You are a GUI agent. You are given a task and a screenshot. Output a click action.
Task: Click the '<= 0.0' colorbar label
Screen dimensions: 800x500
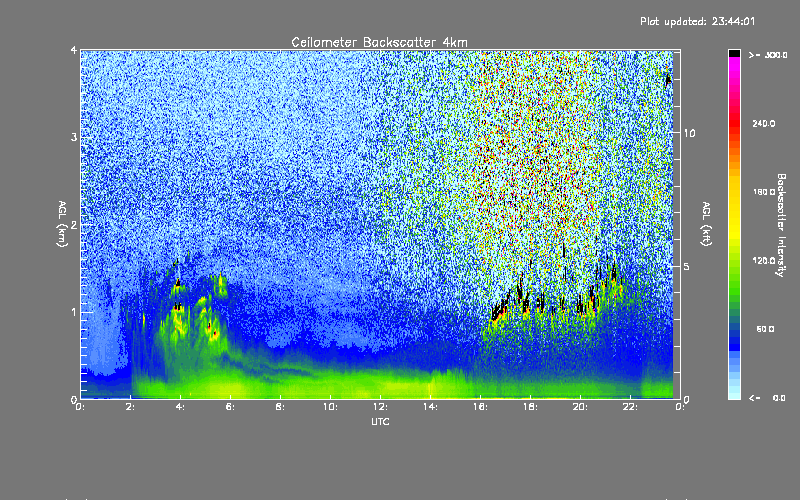click(x=767, y=398)
